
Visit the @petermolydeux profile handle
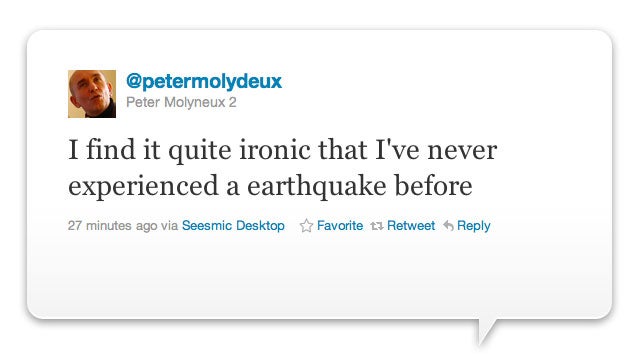(204, 81)
